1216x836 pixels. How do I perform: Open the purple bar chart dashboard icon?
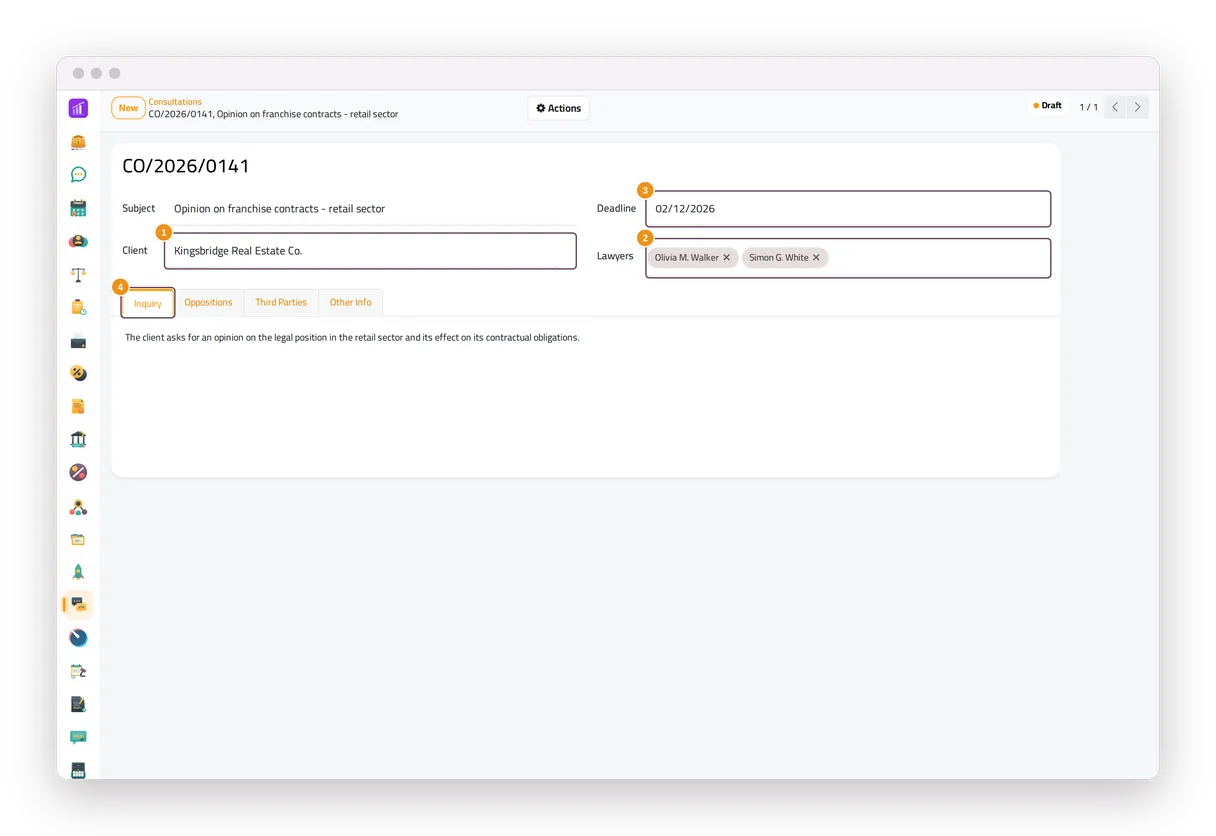(78, 108)
